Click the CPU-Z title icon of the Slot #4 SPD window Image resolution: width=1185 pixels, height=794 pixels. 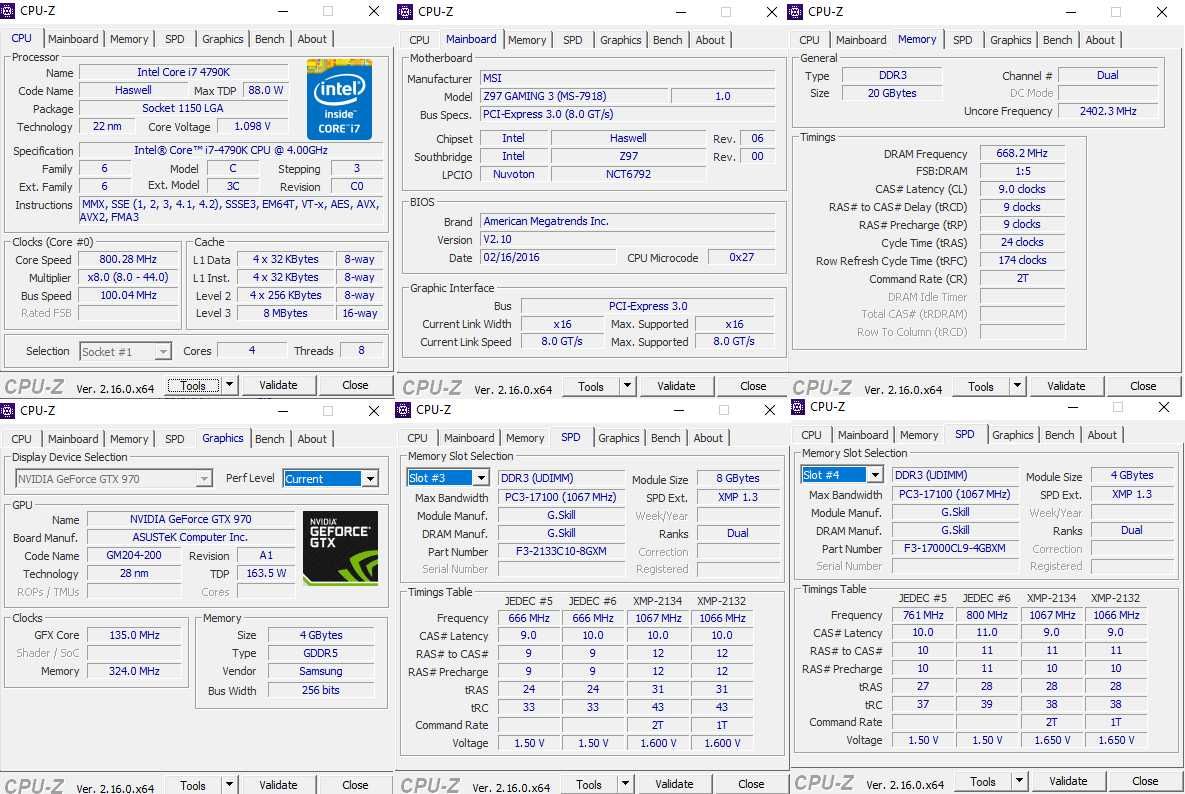tap(797, 406)
